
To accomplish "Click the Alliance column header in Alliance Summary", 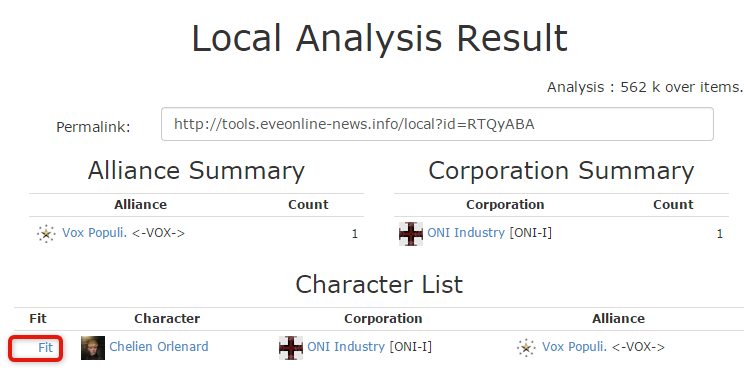I will [140, 205].
